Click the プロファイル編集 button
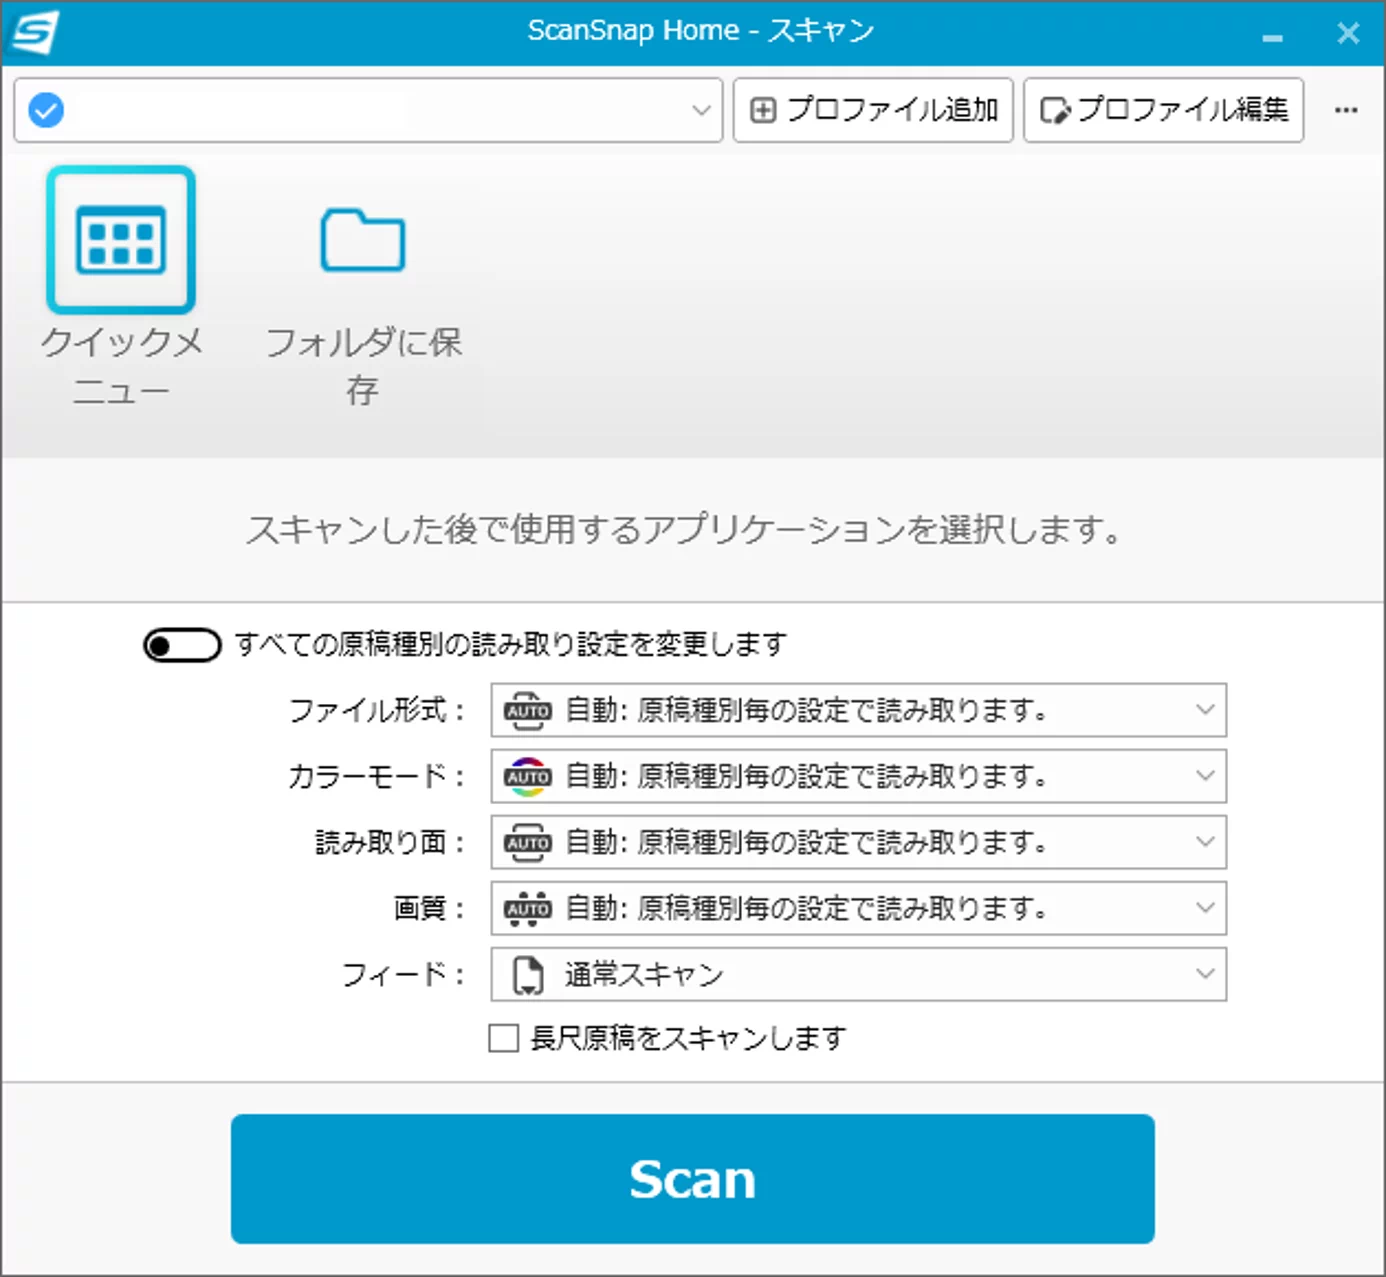The height and width of the screenshot is (1277, 1386). [x=1163, y=110]
